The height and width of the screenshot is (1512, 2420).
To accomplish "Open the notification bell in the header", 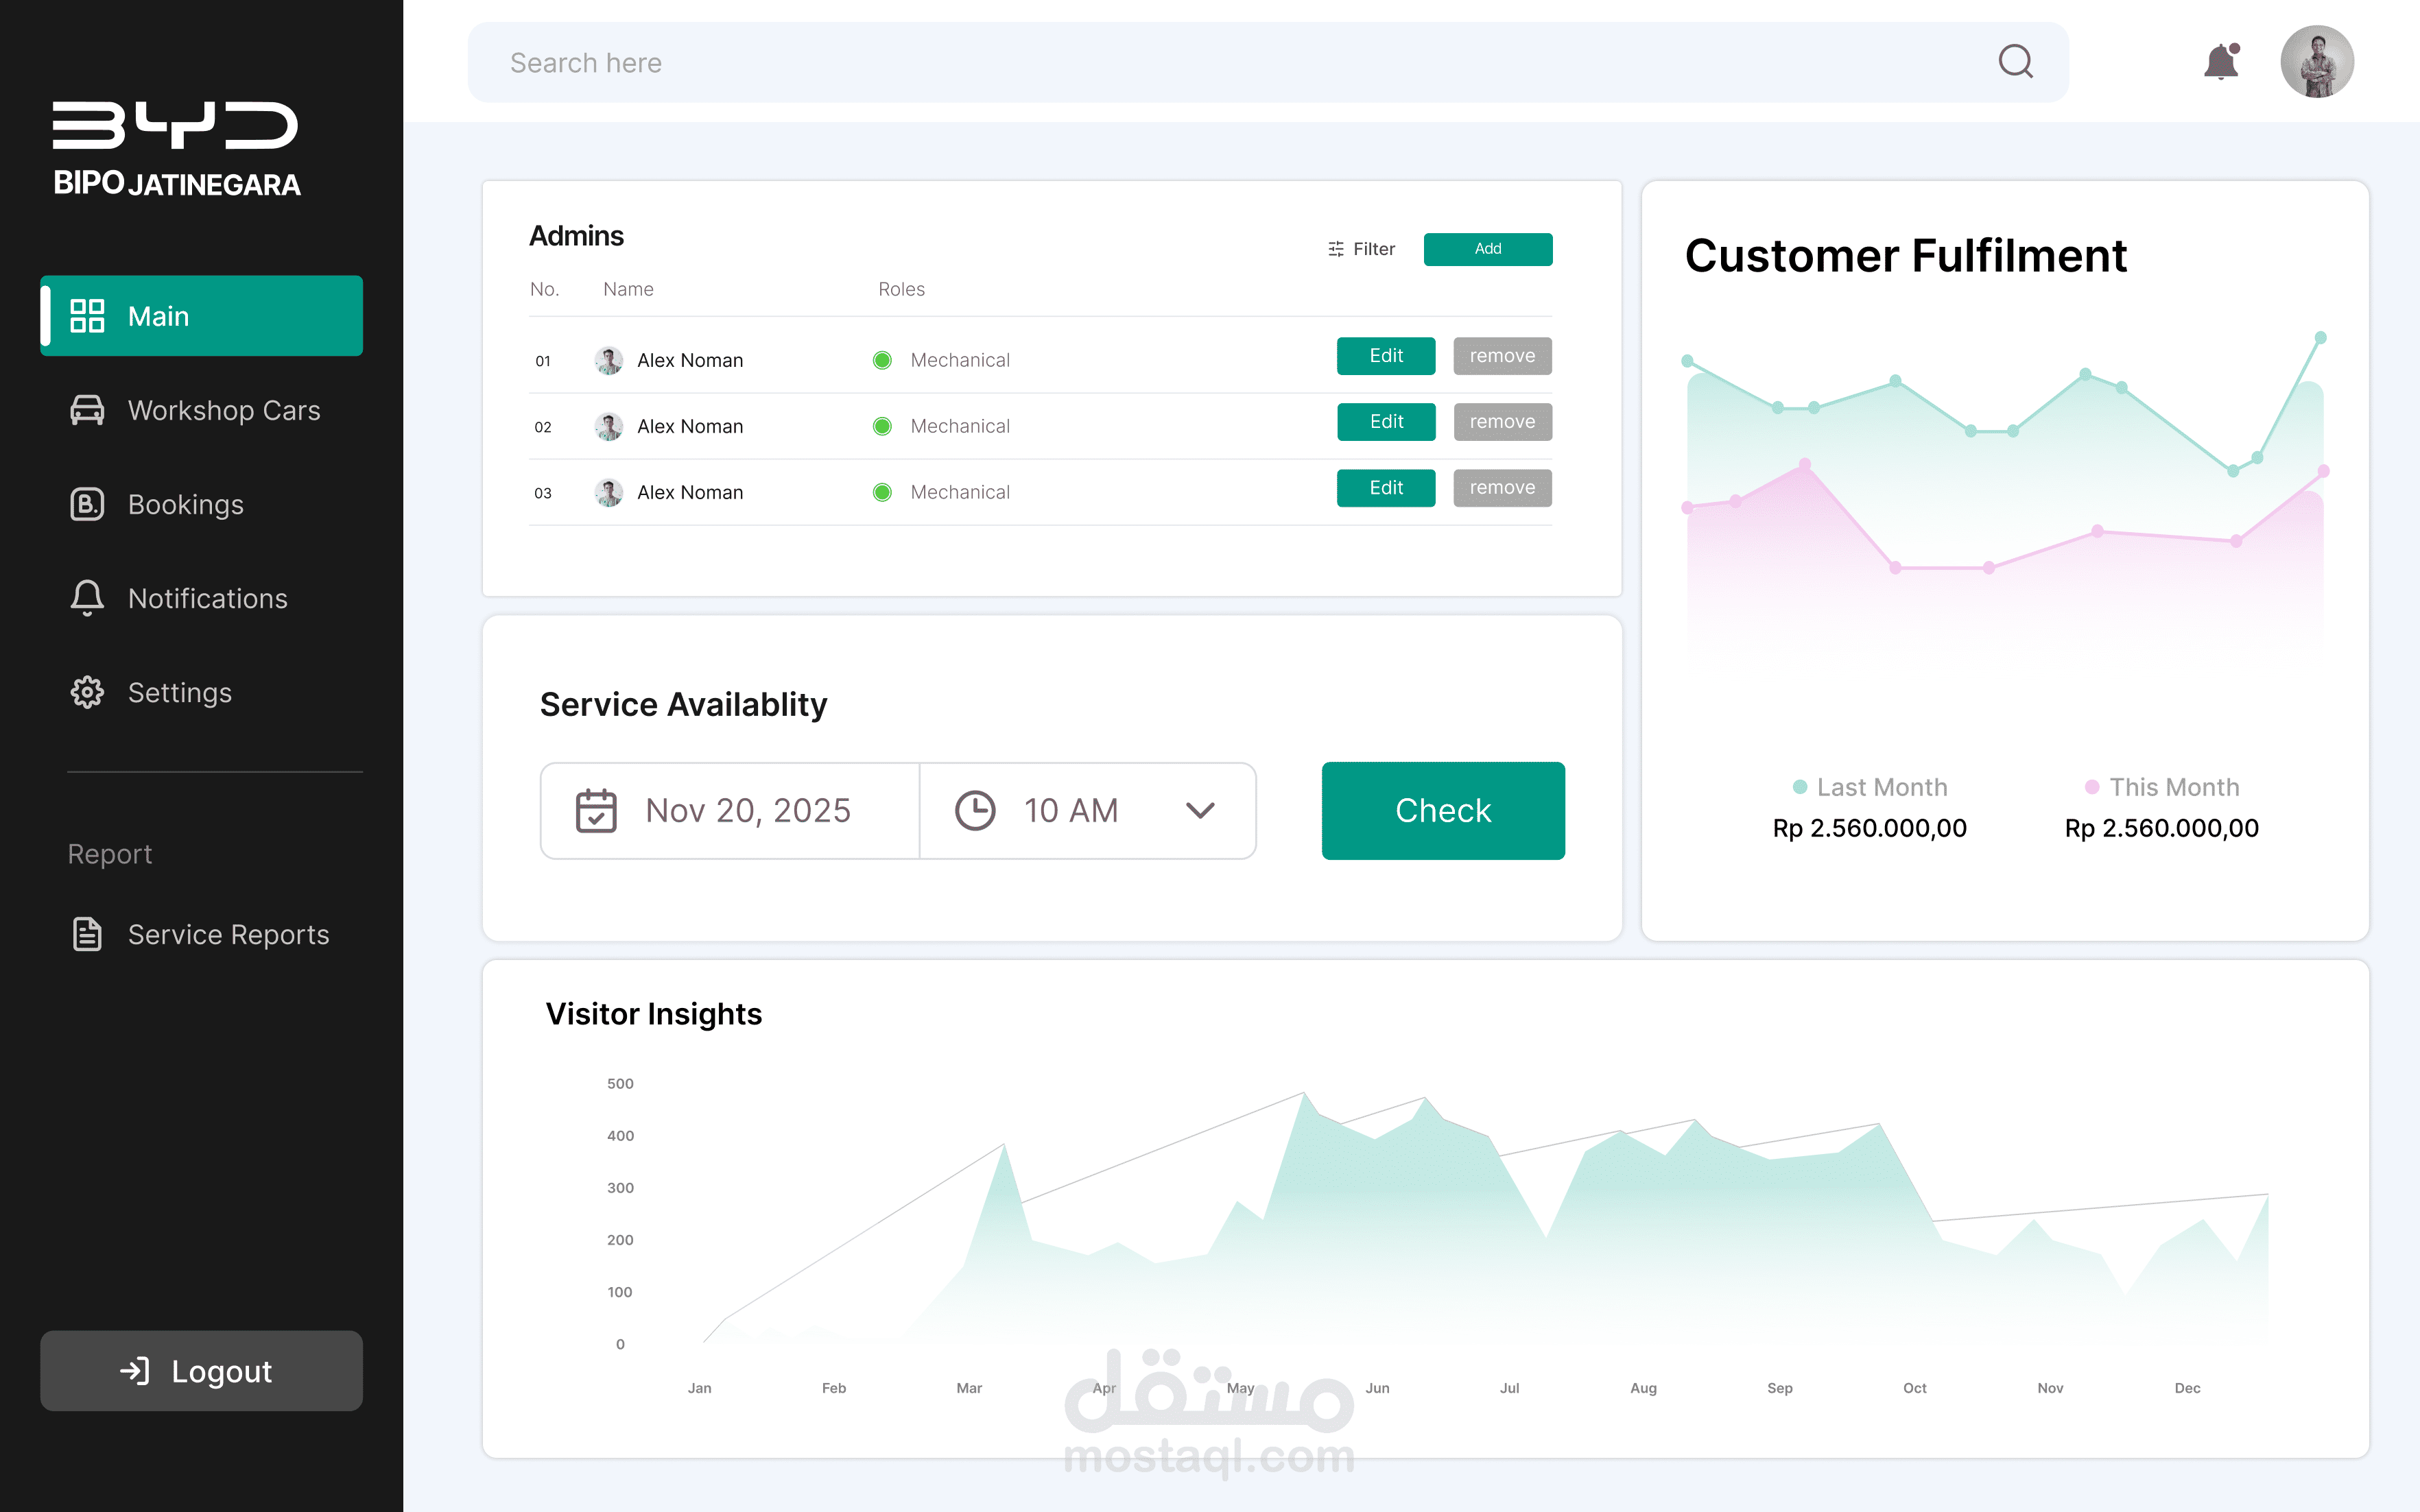I will point(2221,62).
